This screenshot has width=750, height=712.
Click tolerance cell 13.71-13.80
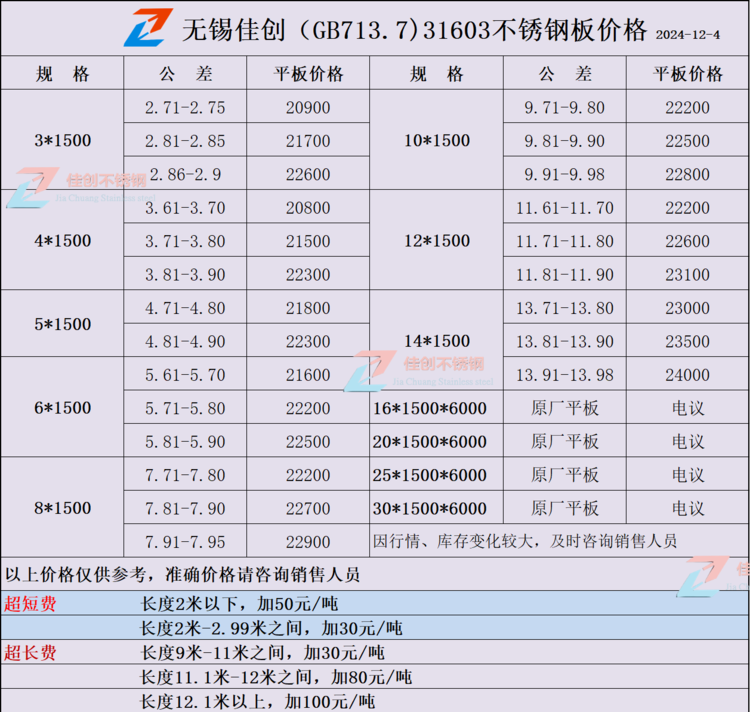pos(564,307)
